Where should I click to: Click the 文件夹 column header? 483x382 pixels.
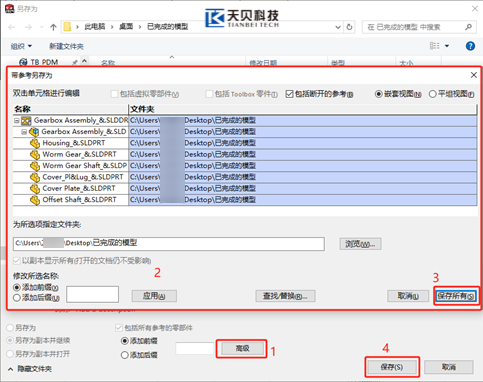pyautogui.click(x=303, y=109)
